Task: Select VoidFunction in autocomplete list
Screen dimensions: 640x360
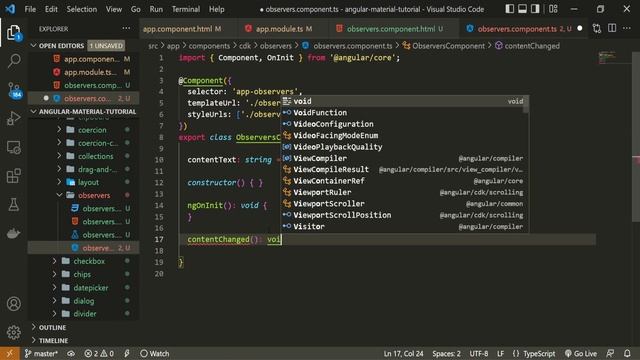Action: 402,113
